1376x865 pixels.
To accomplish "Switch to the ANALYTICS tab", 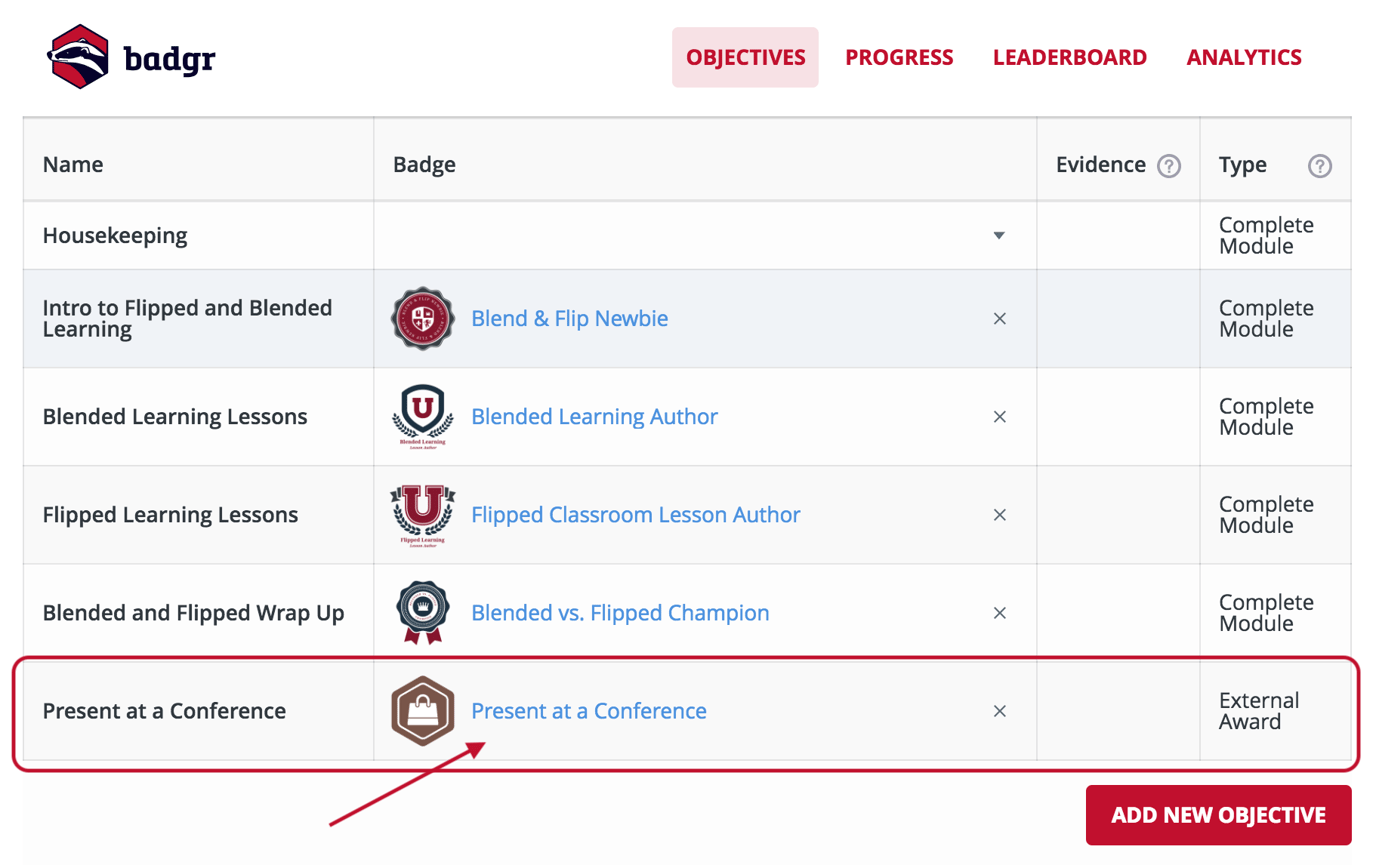I will pos(1243,57).
